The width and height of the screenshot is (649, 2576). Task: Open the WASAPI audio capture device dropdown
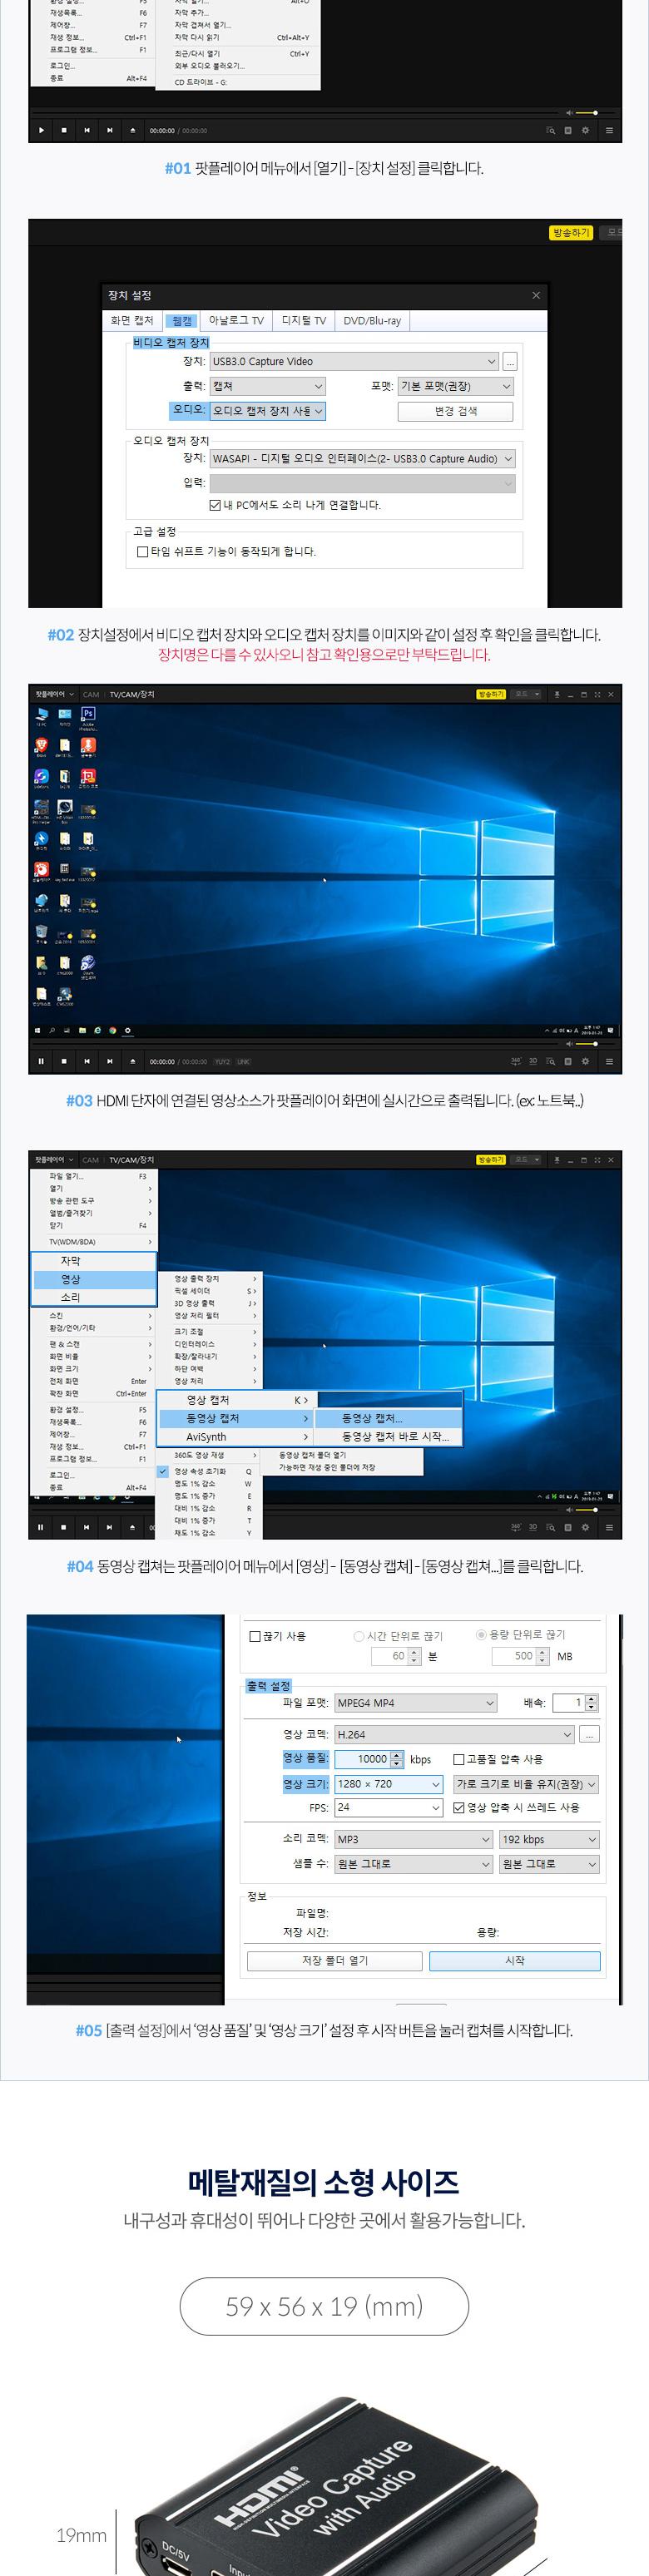coord(362,459)
